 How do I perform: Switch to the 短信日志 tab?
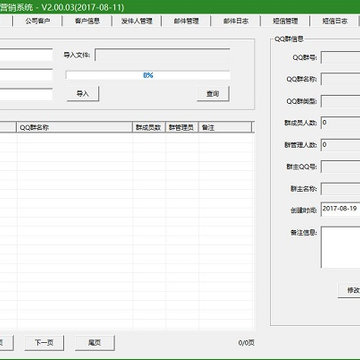pyautogui.click(x=335, y=21)
